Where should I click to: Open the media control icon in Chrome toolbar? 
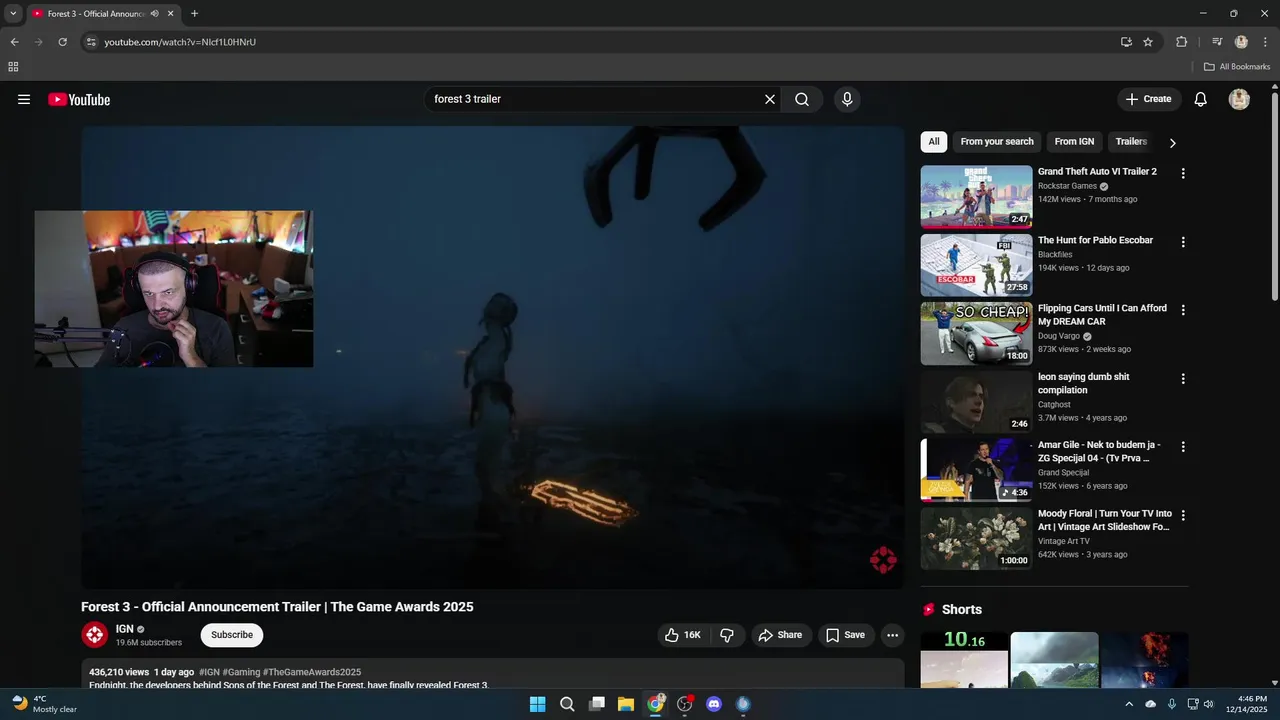(x=1217, y=42)
